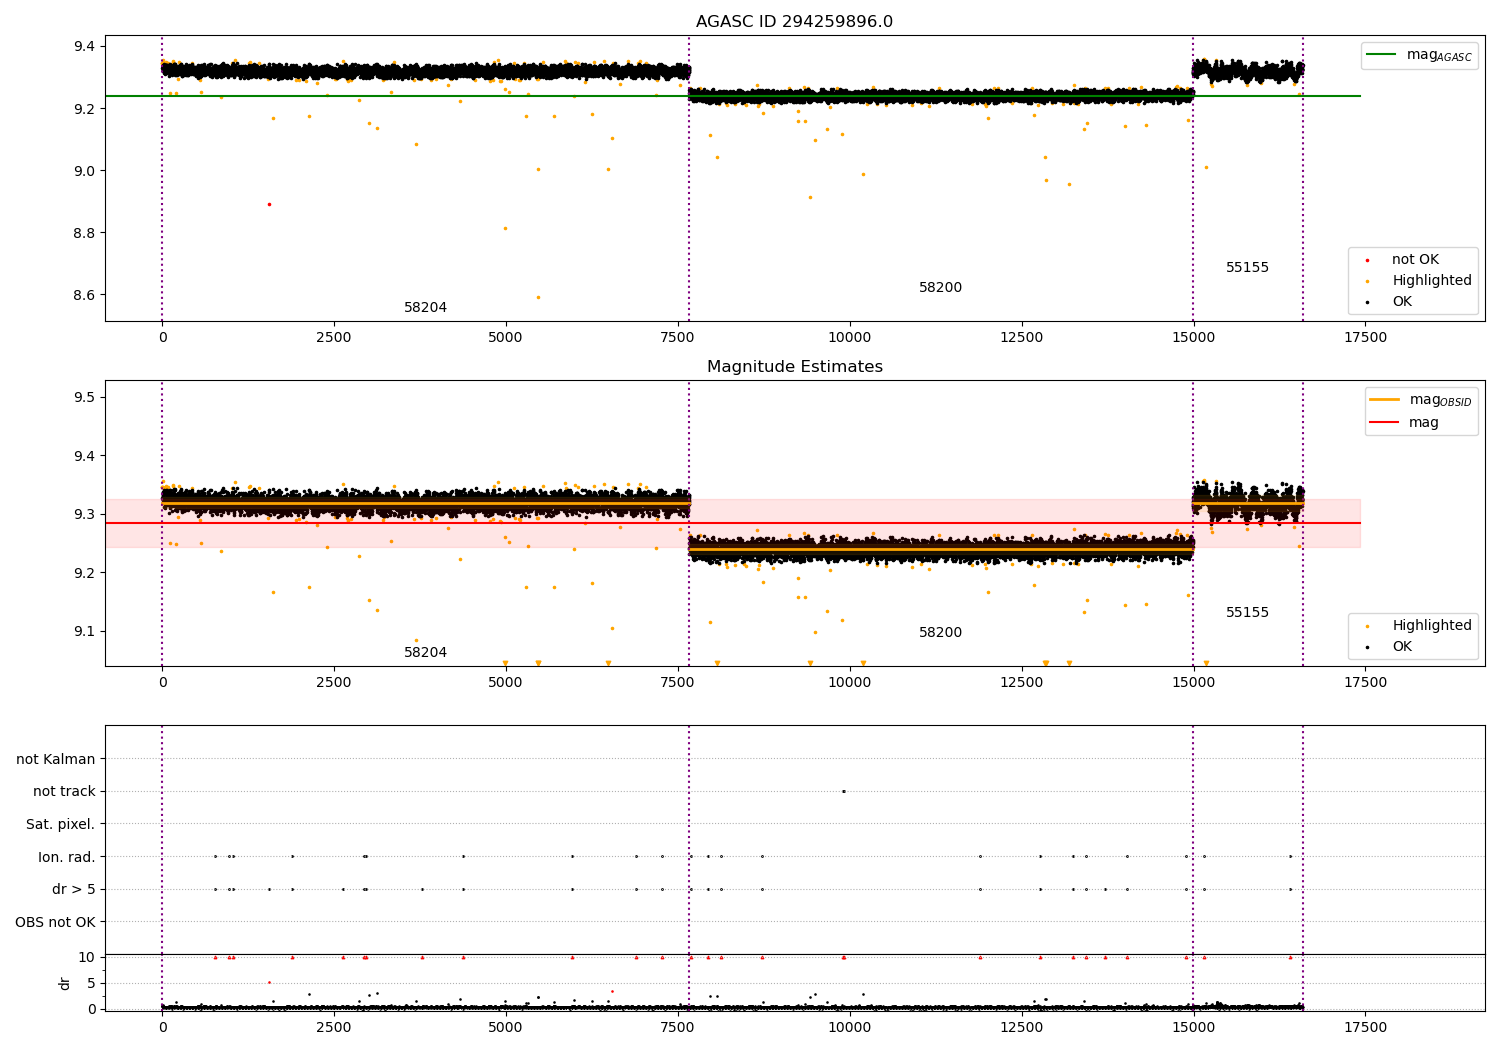The image size is (1500, 1050).
Task: Click y-axis tick 9.3 of Magnitude Estimates plot
Action: (85, 514)
